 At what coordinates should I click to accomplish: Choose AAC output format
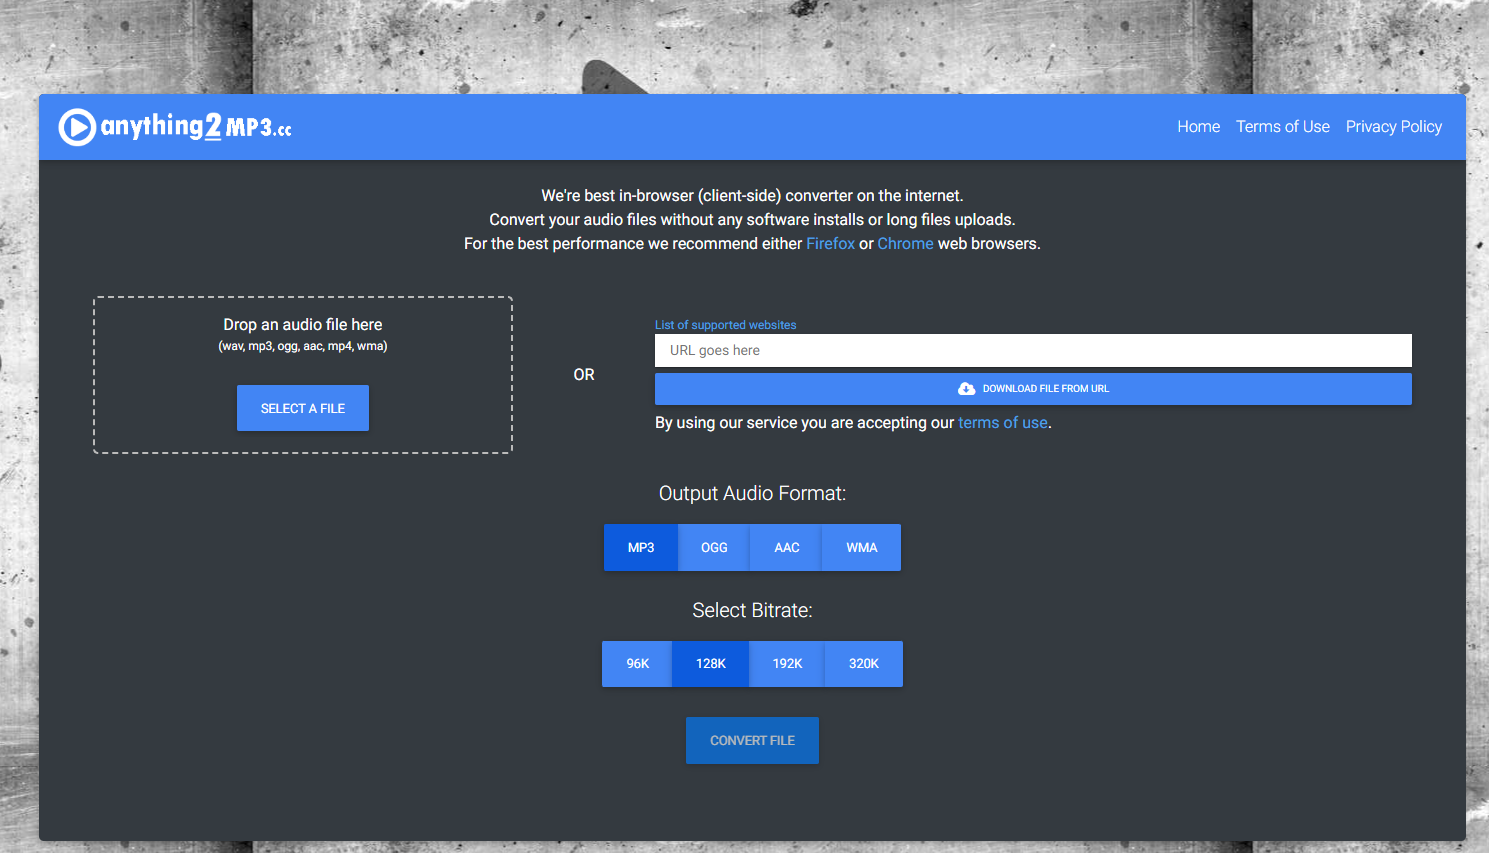[x=787, y=548]
